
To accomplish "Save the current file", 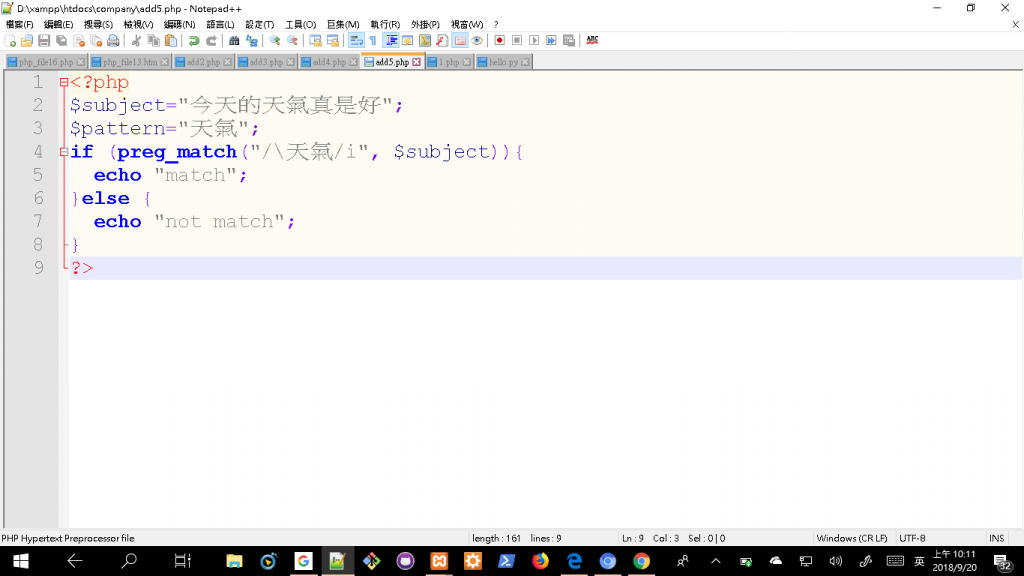I will coord(44,40).
